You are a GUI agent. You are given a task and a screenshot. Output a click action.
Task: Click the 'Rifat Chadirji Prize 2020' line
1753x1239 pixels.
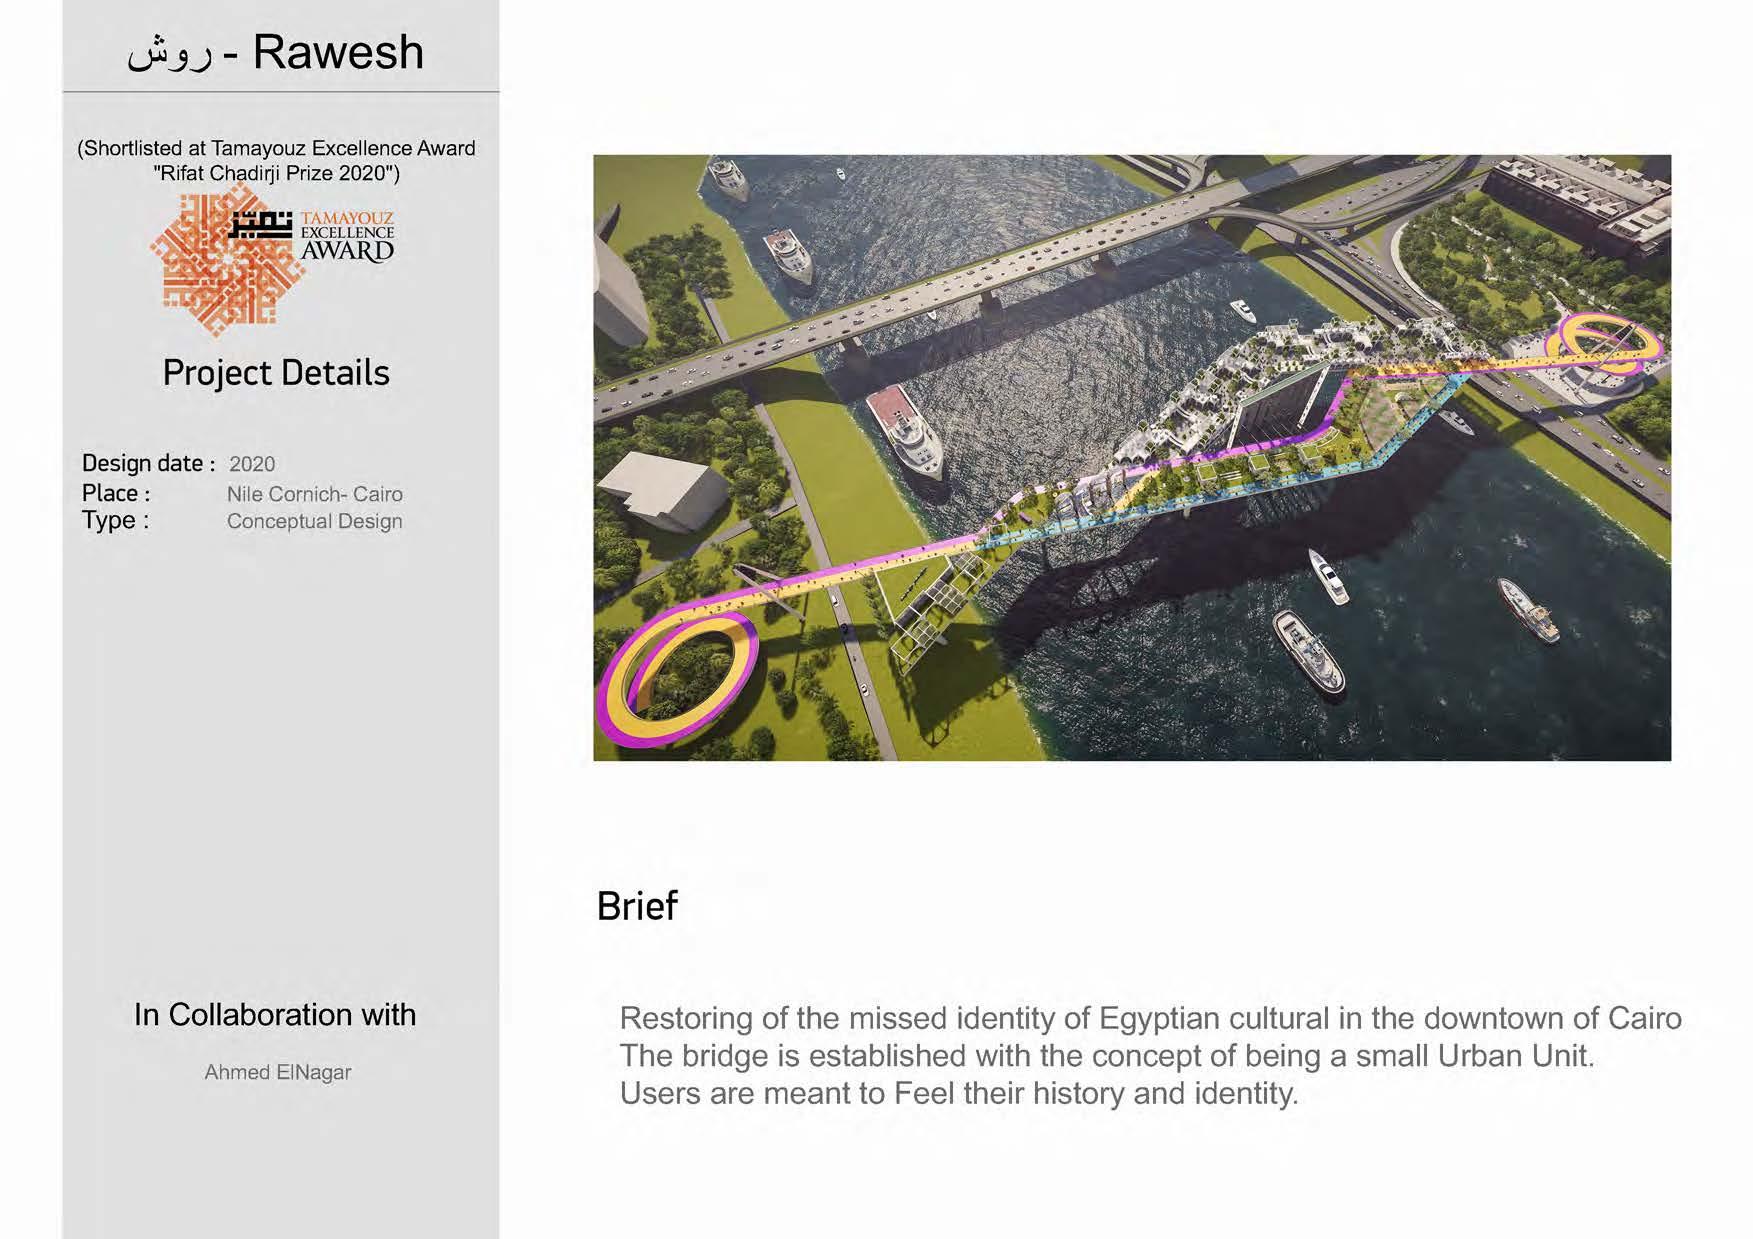pyautogui.click(x=277, y=173)
